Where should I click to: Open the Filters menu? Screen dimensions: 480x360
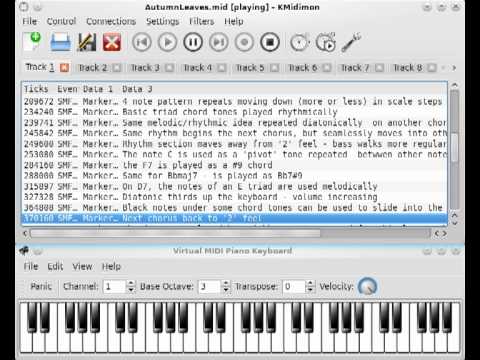point(201,21)
